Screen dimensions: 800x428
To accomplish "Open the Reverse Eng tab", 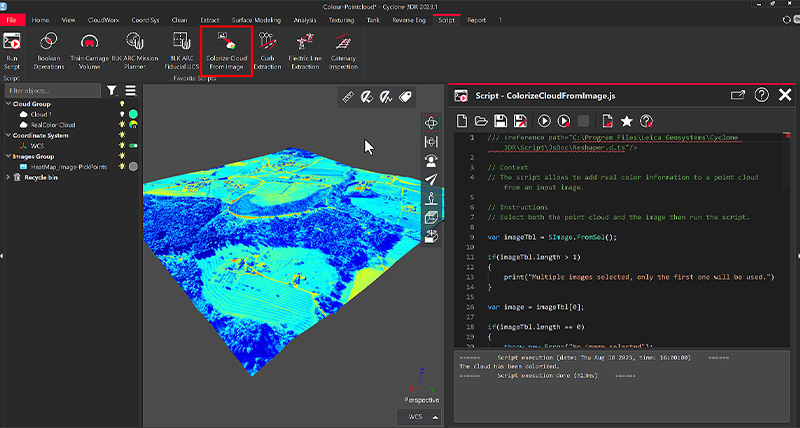I will (409, 20).
